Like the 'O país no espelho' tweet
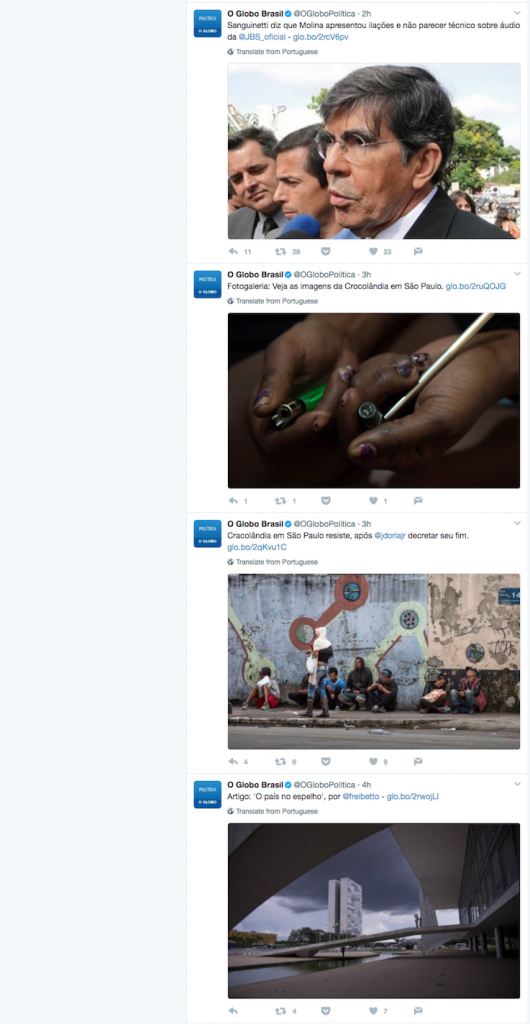The width and height of the screenshot is (530, 1024). [x=373, y=1011]
